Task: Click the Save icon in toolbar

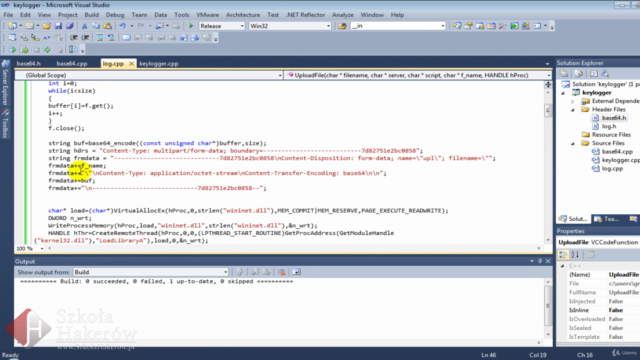Action: tap(58, 26)
